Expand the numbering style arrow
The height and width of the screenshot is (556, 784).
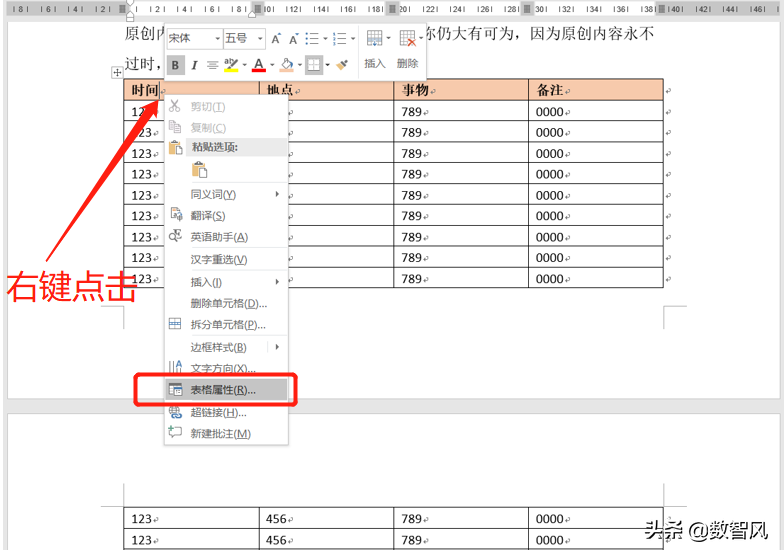click(352, 38)
